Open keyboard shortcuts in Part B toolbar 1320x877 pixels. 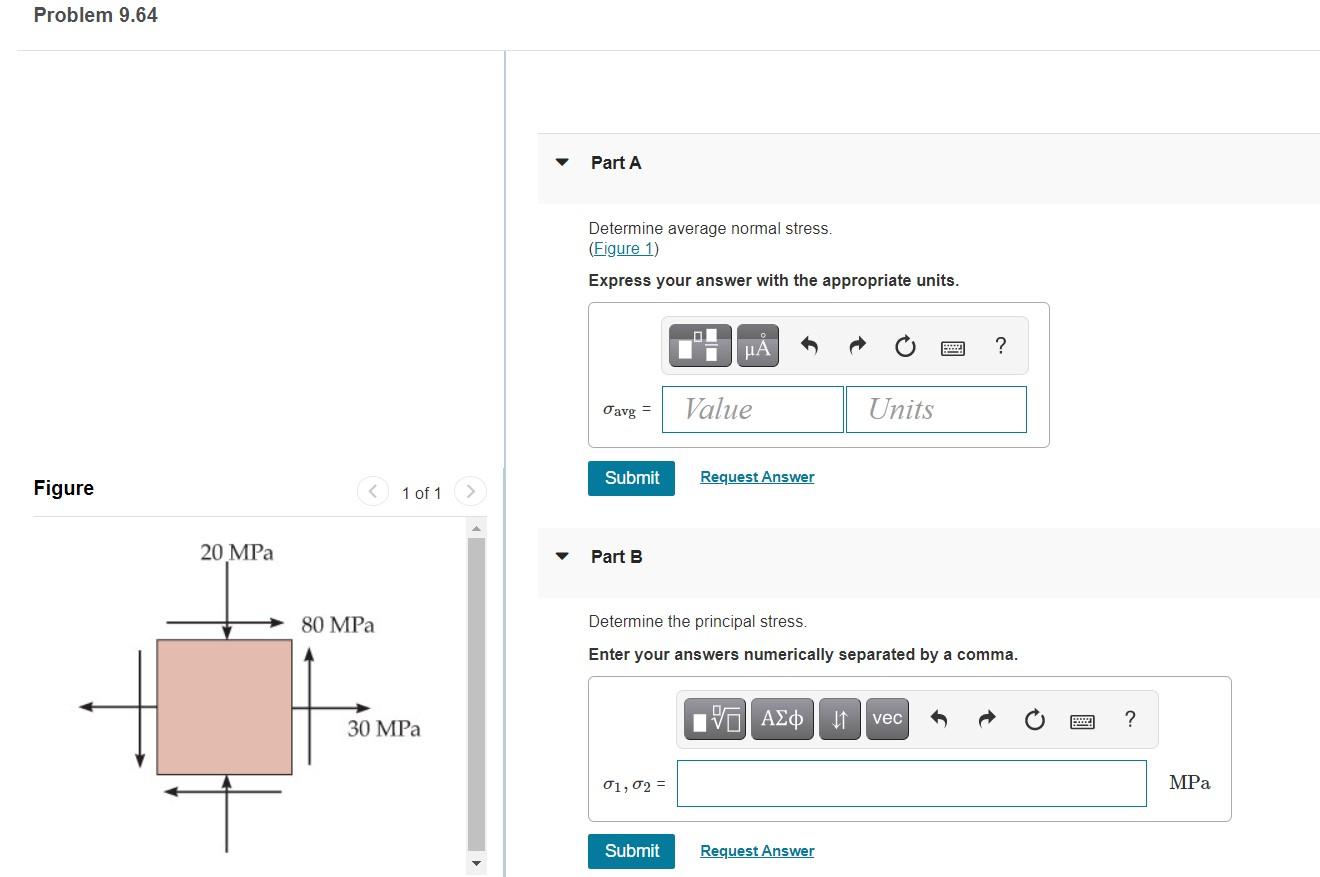[1083, 720]
